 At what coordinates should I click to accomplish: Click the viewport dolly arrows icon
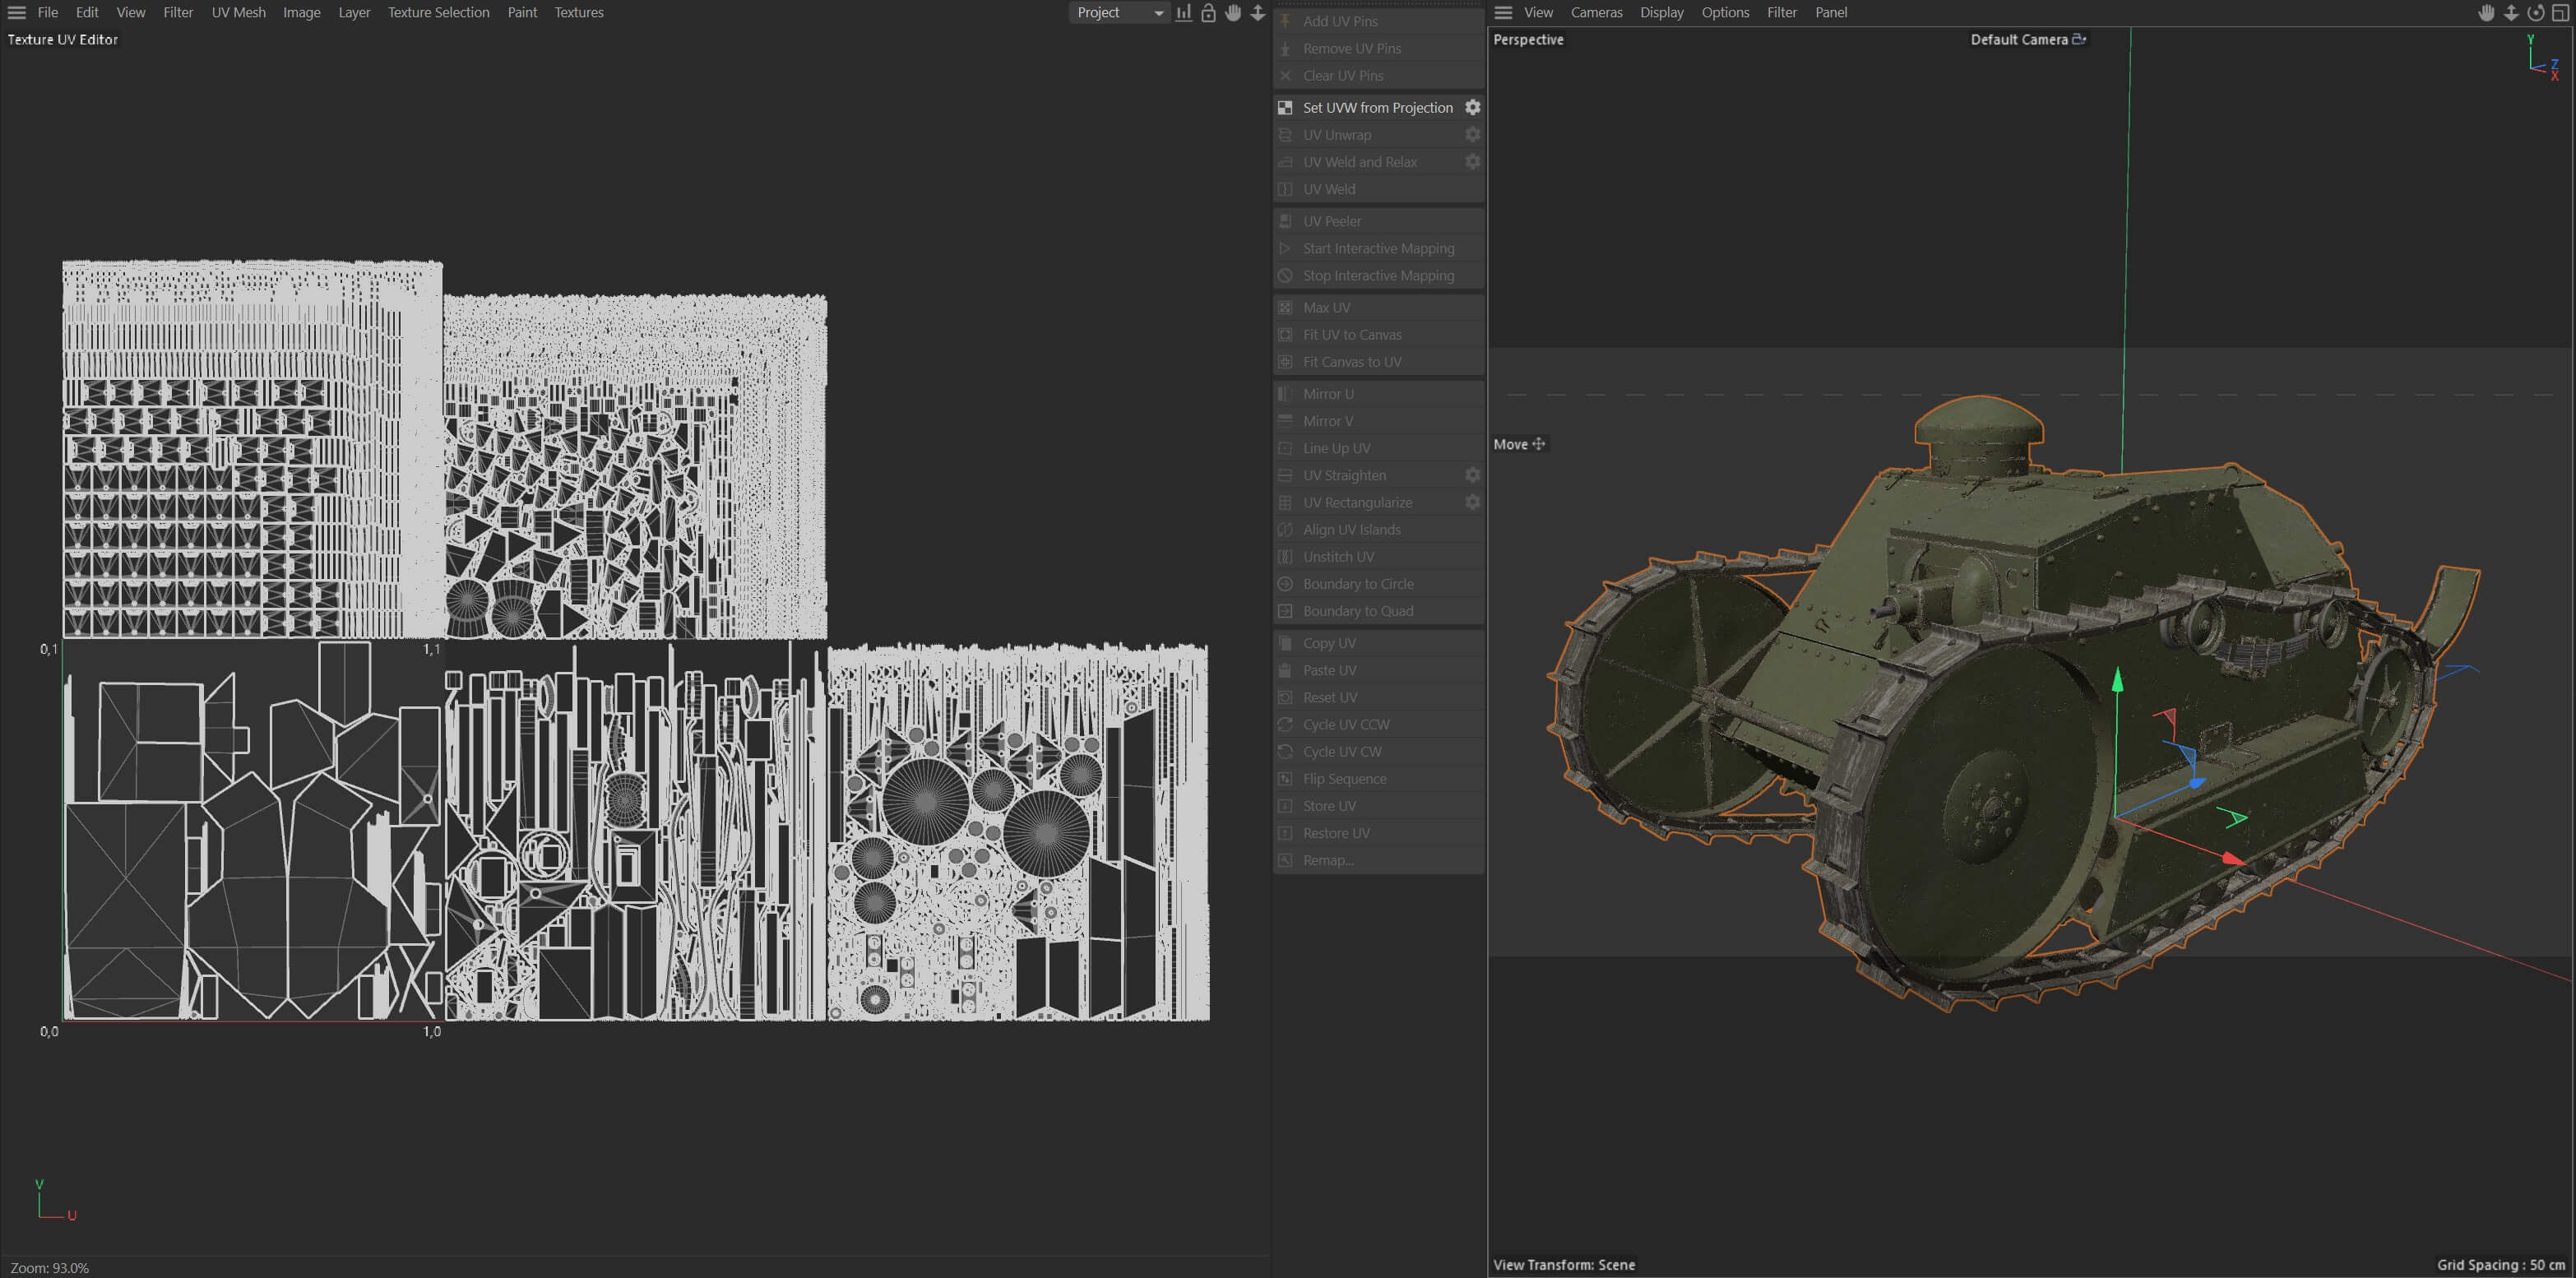point(2511,13)
